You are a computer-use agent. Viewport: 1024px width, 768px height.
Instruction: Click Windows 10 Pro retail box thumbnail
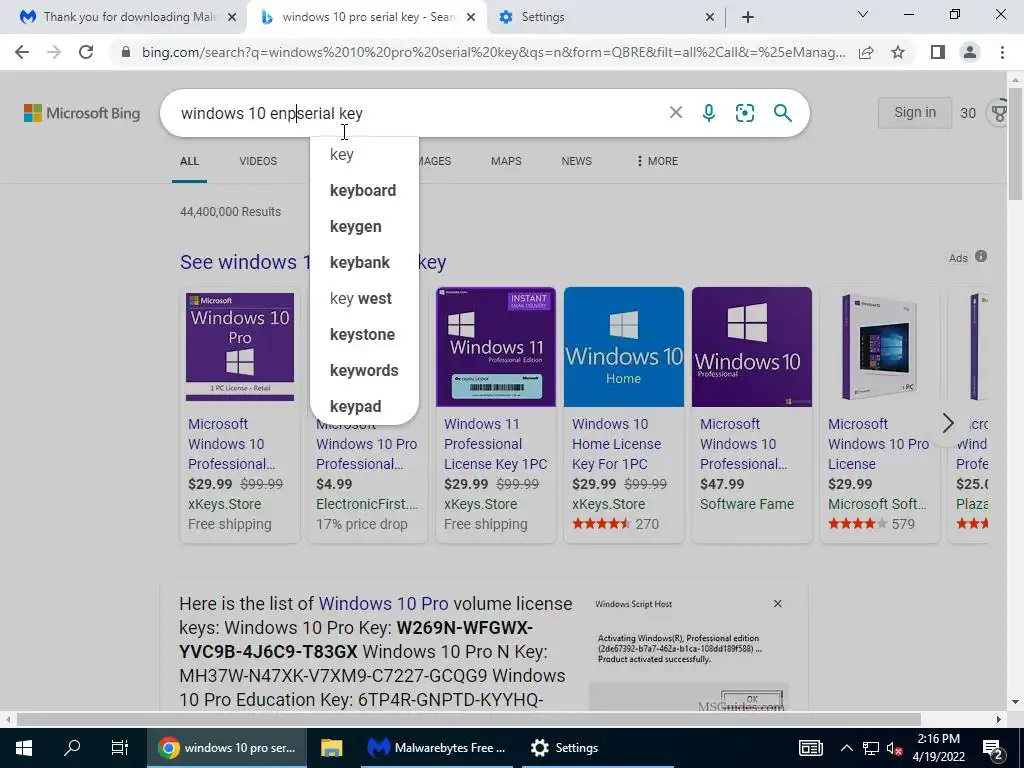point(240,347)
